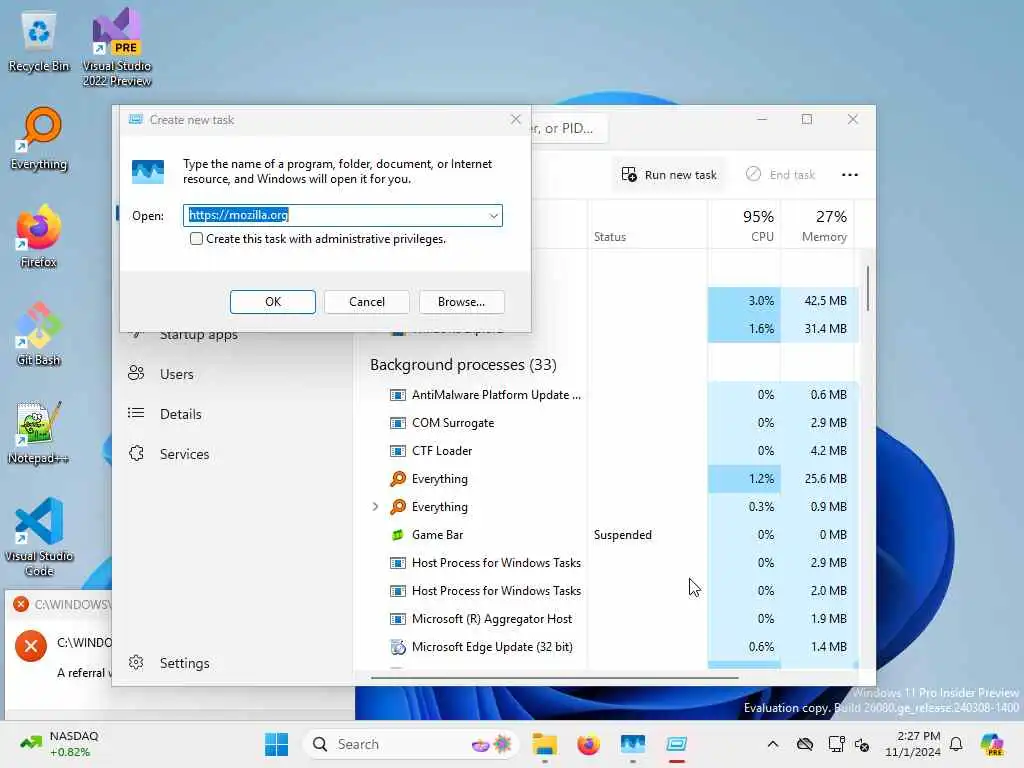Screen dimensions: 1024x768
Task: Select Startup apps in Task Manager sidebar
Action: (199, 334)
